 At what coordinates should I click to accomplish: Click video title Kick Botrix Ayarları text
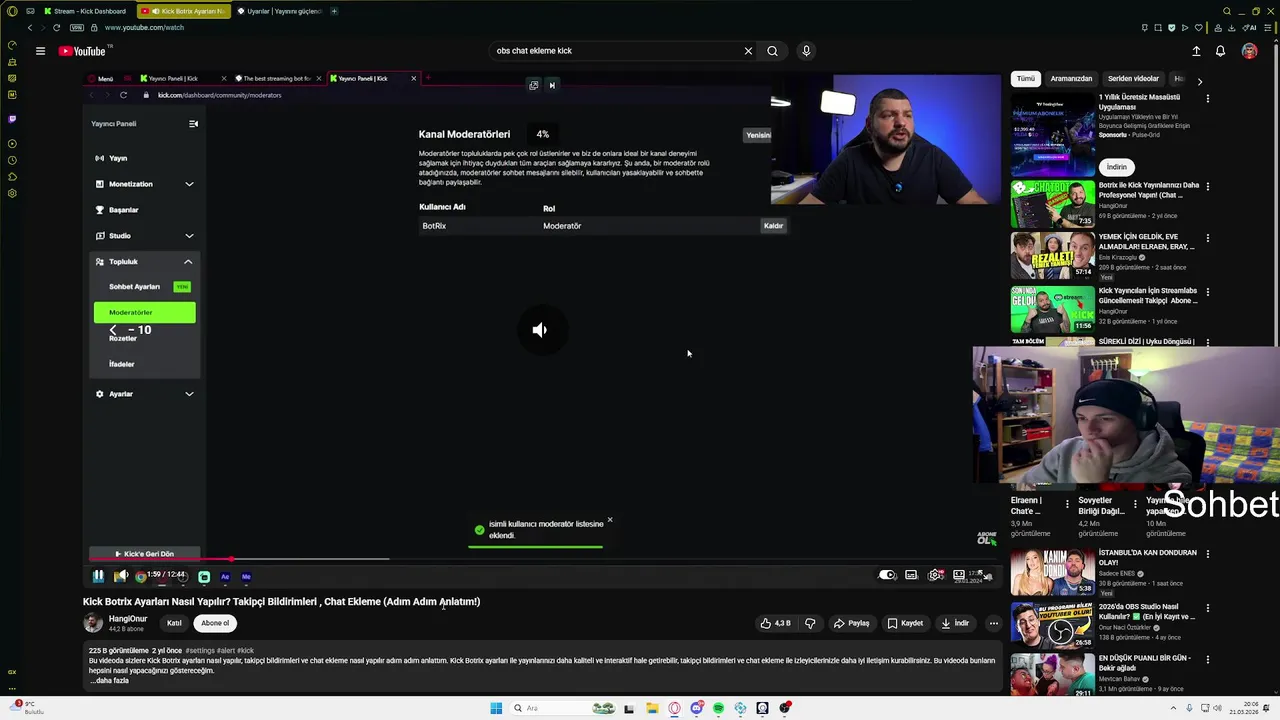coord(281,602)
